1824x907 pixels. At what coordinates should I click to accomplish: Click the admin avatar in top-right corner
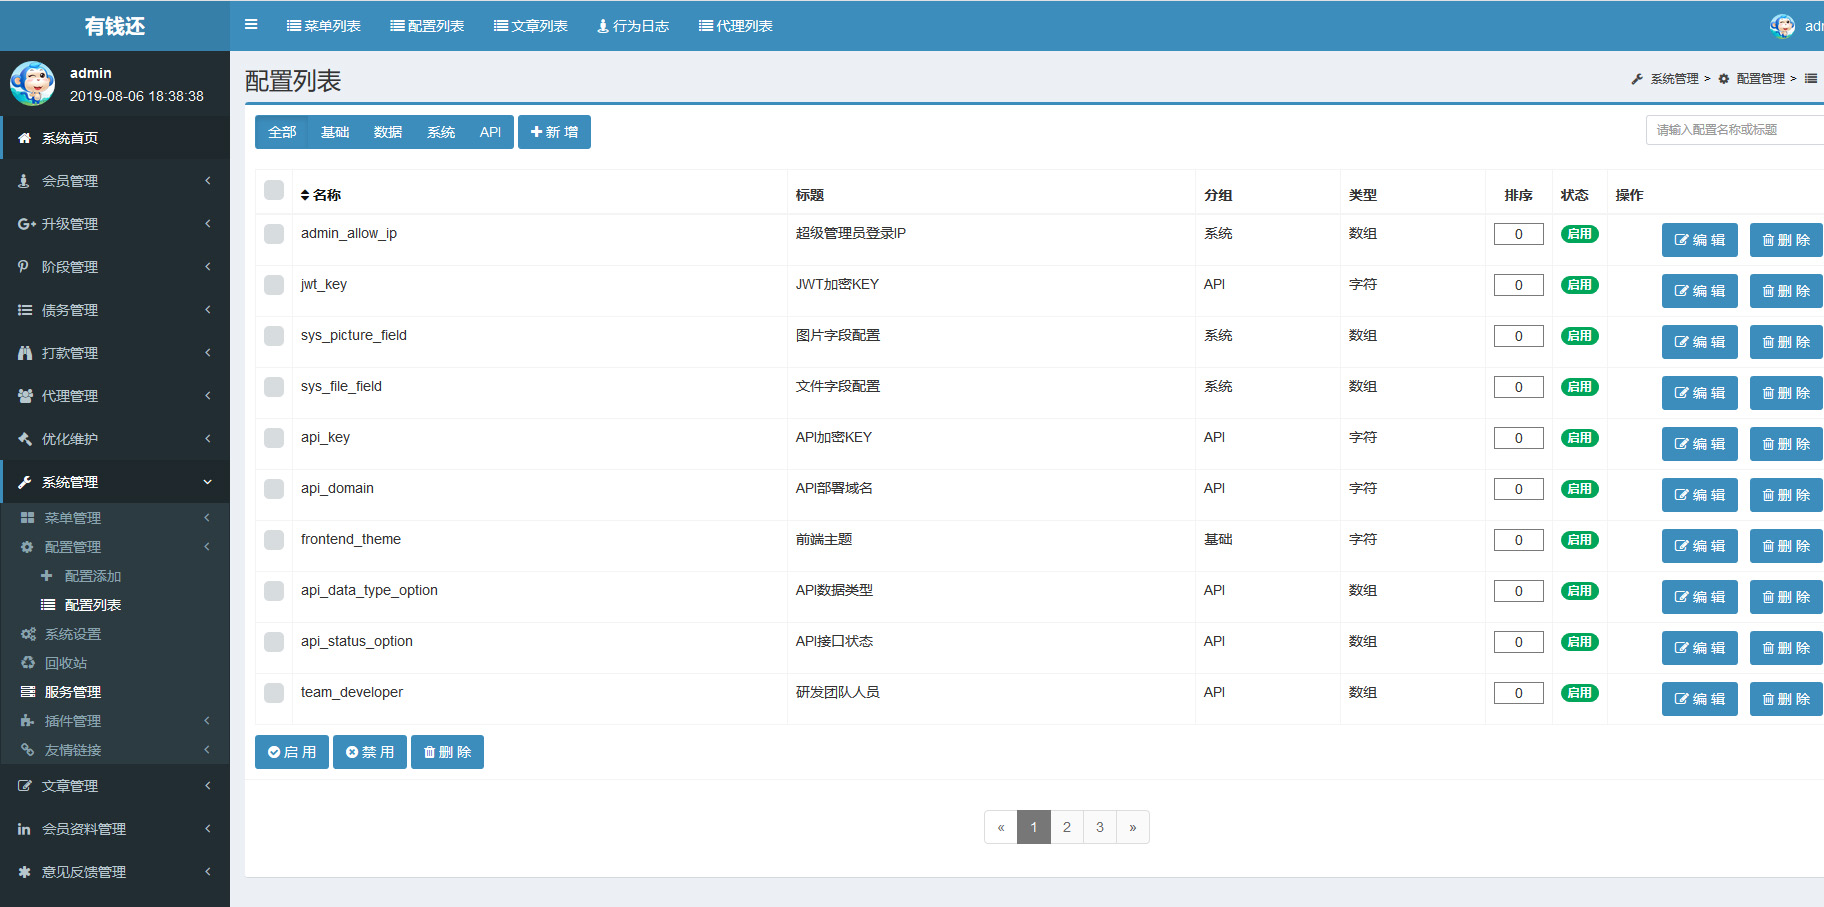pyautogui.click(x=1784, y=26)
